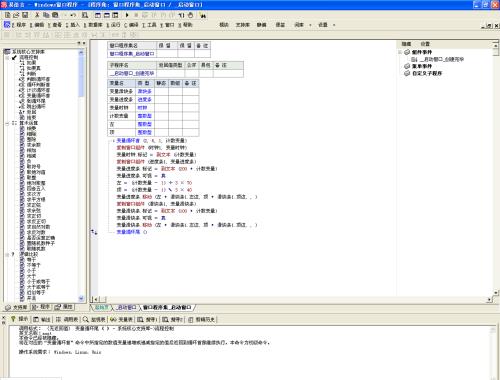The width and height of the screenshot is (500, 380).
Task: Close the bottom output panel with the x icon
Action: (x=4, y=318)
